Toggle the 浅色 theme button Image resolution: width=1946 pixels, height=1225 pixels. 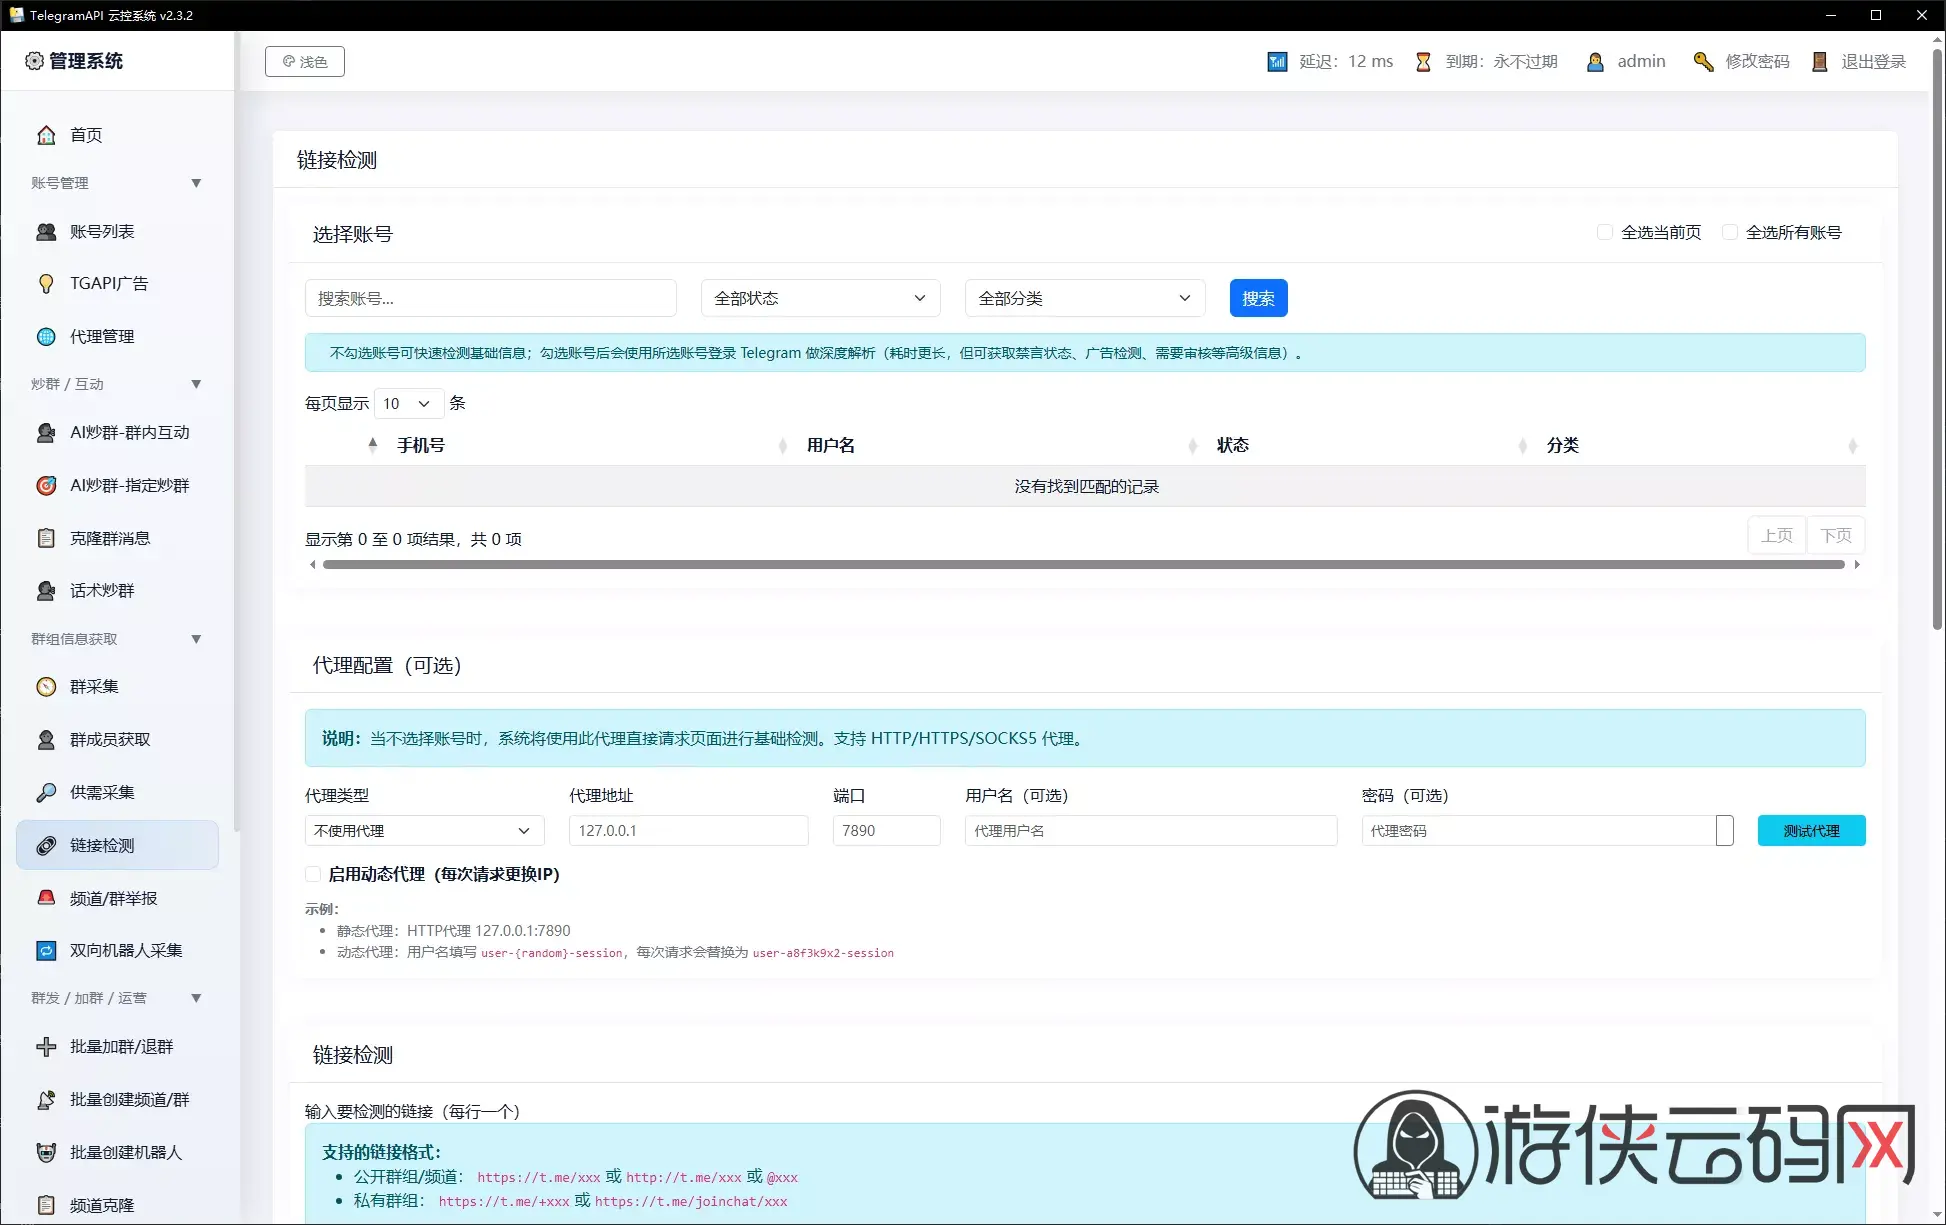point(305,62)
